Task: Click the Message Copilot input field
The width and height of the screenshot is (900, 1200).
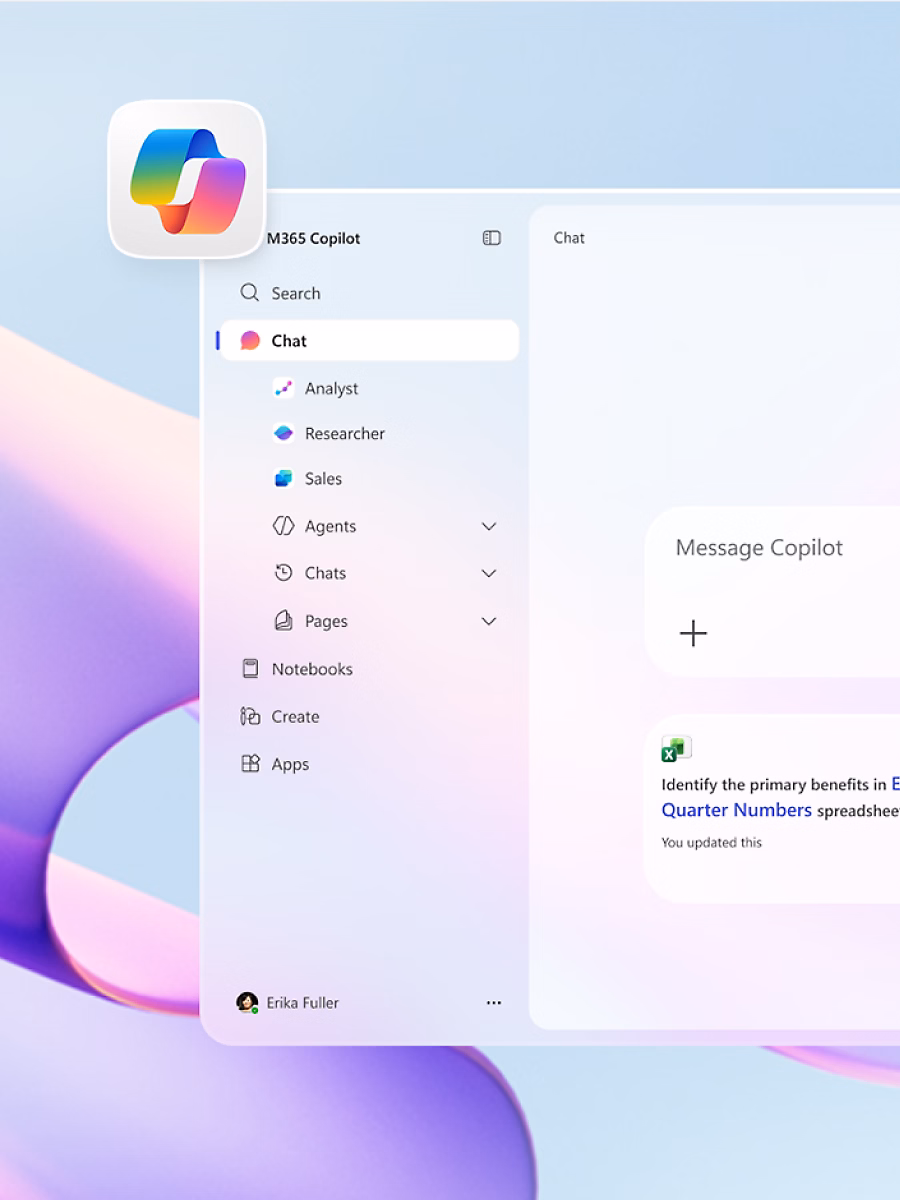Action: pos(773,591)
